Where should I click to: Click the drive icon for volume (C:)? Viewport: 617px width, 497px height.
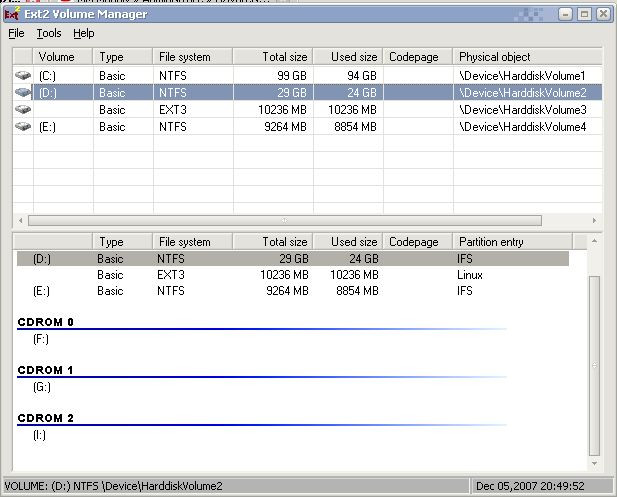[x=23, y=75]
